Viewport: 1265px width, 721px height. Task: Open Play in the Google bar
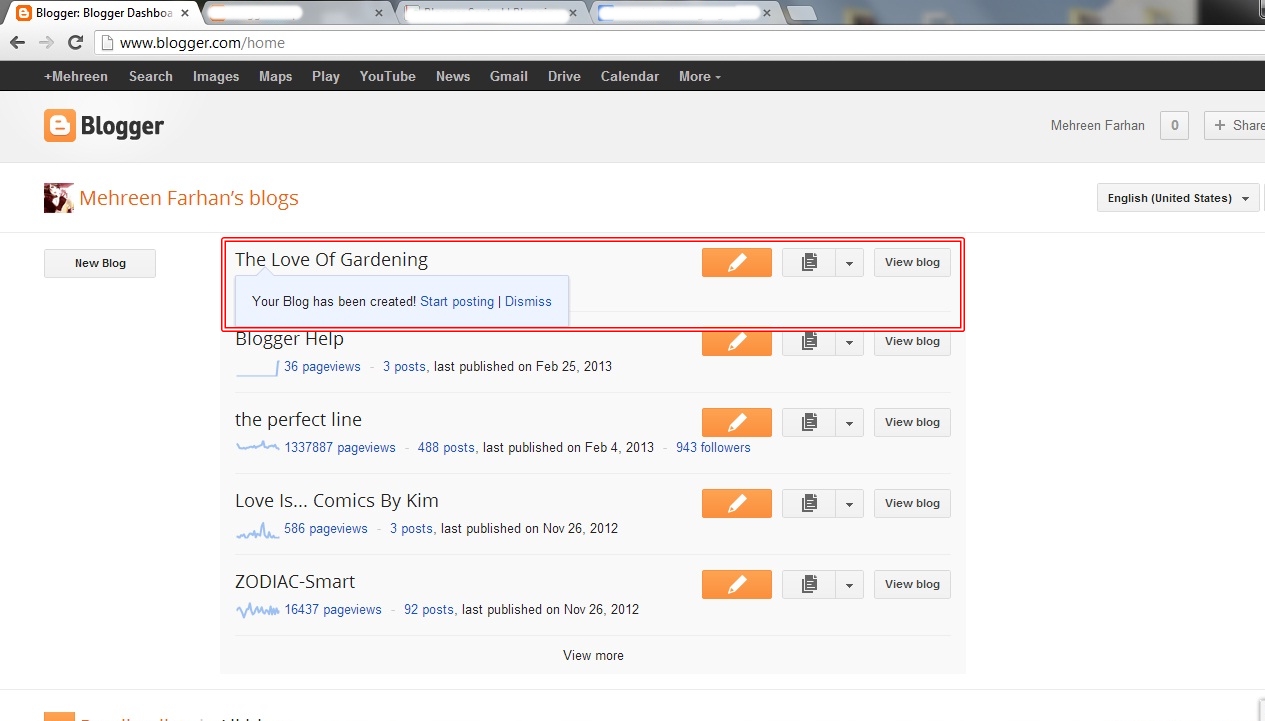[326, 76]
